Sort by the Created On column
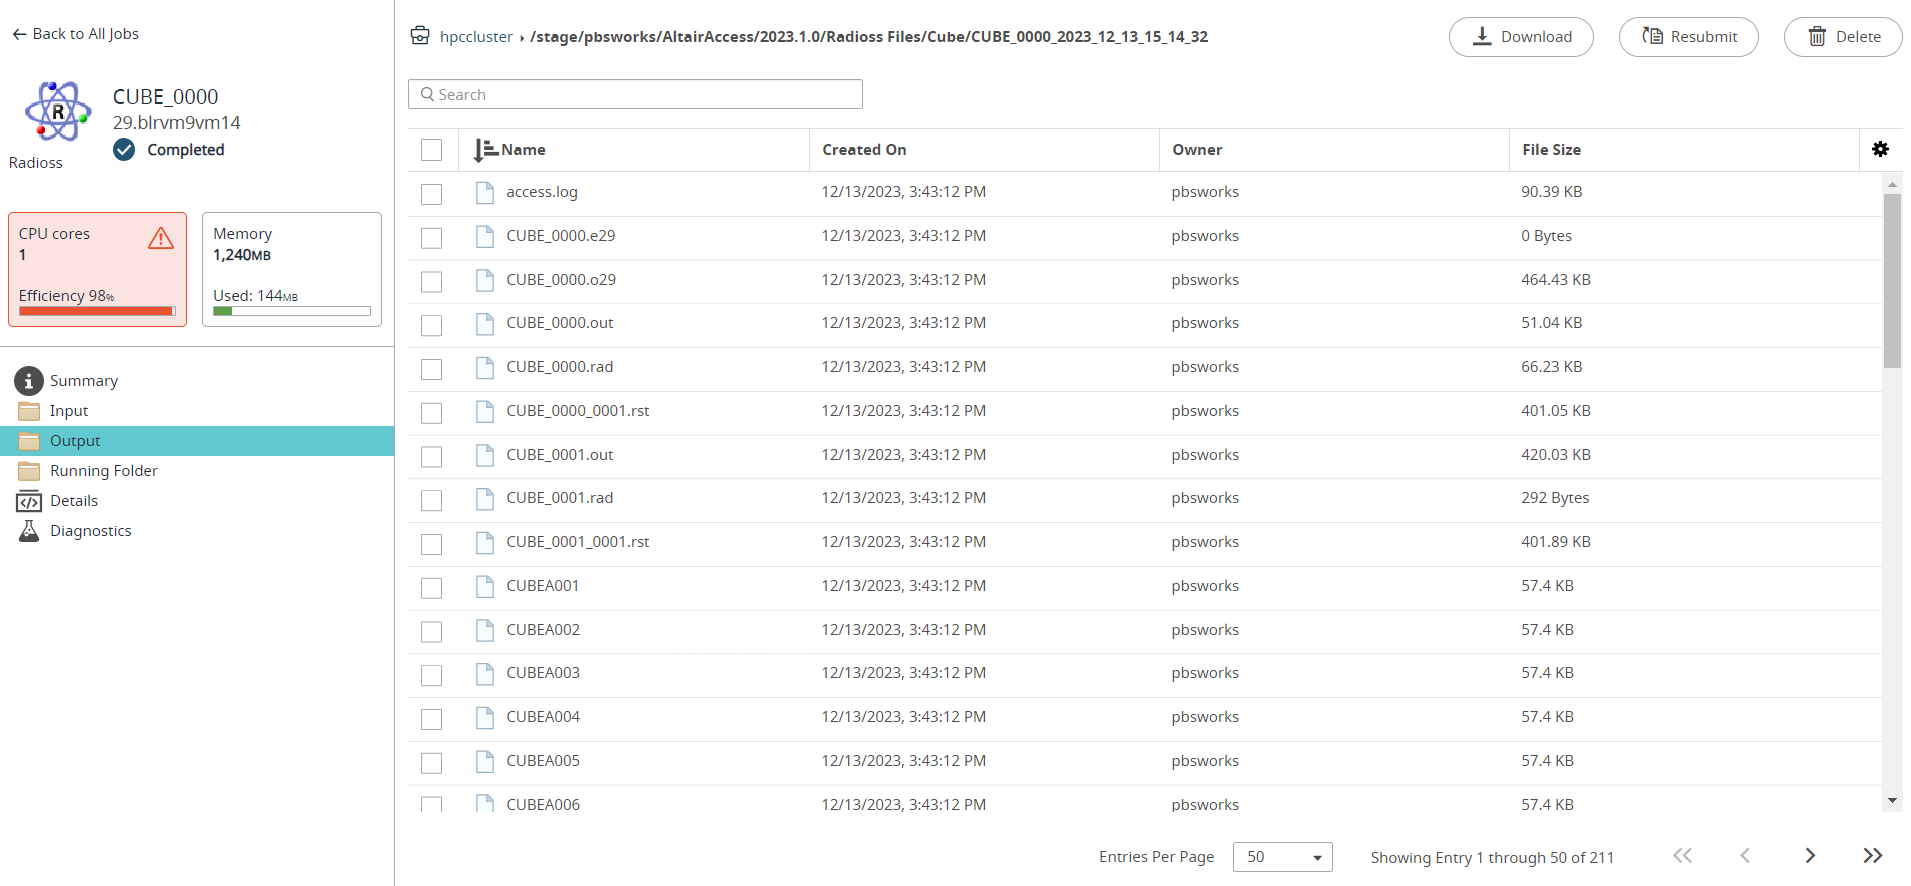 (x=864, y=150)
